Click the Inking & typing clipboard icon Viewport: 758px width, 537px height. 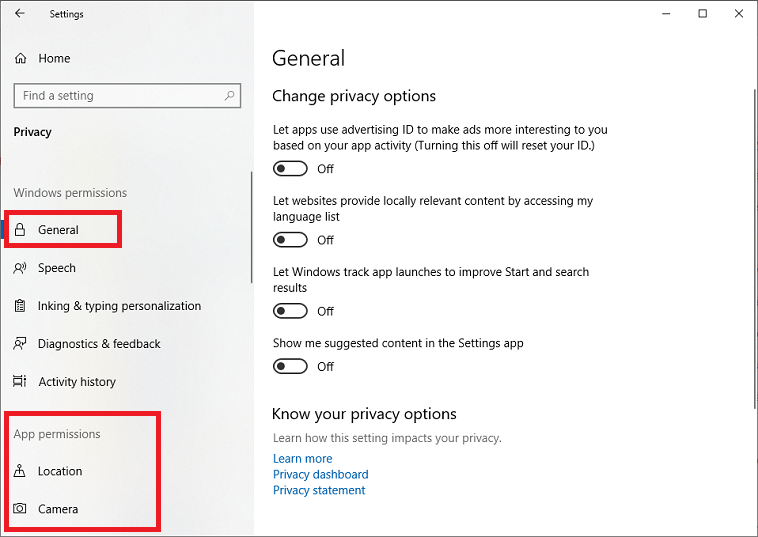(x=20, y=306)
